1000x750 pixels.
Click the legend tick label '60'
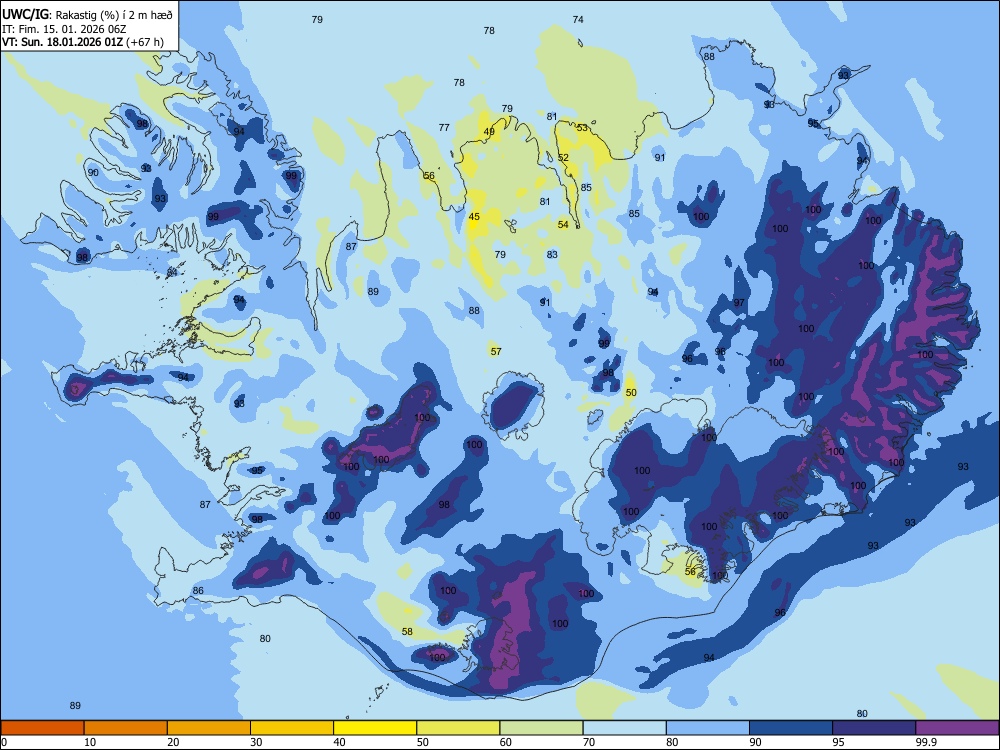click(x=506, y=742)
